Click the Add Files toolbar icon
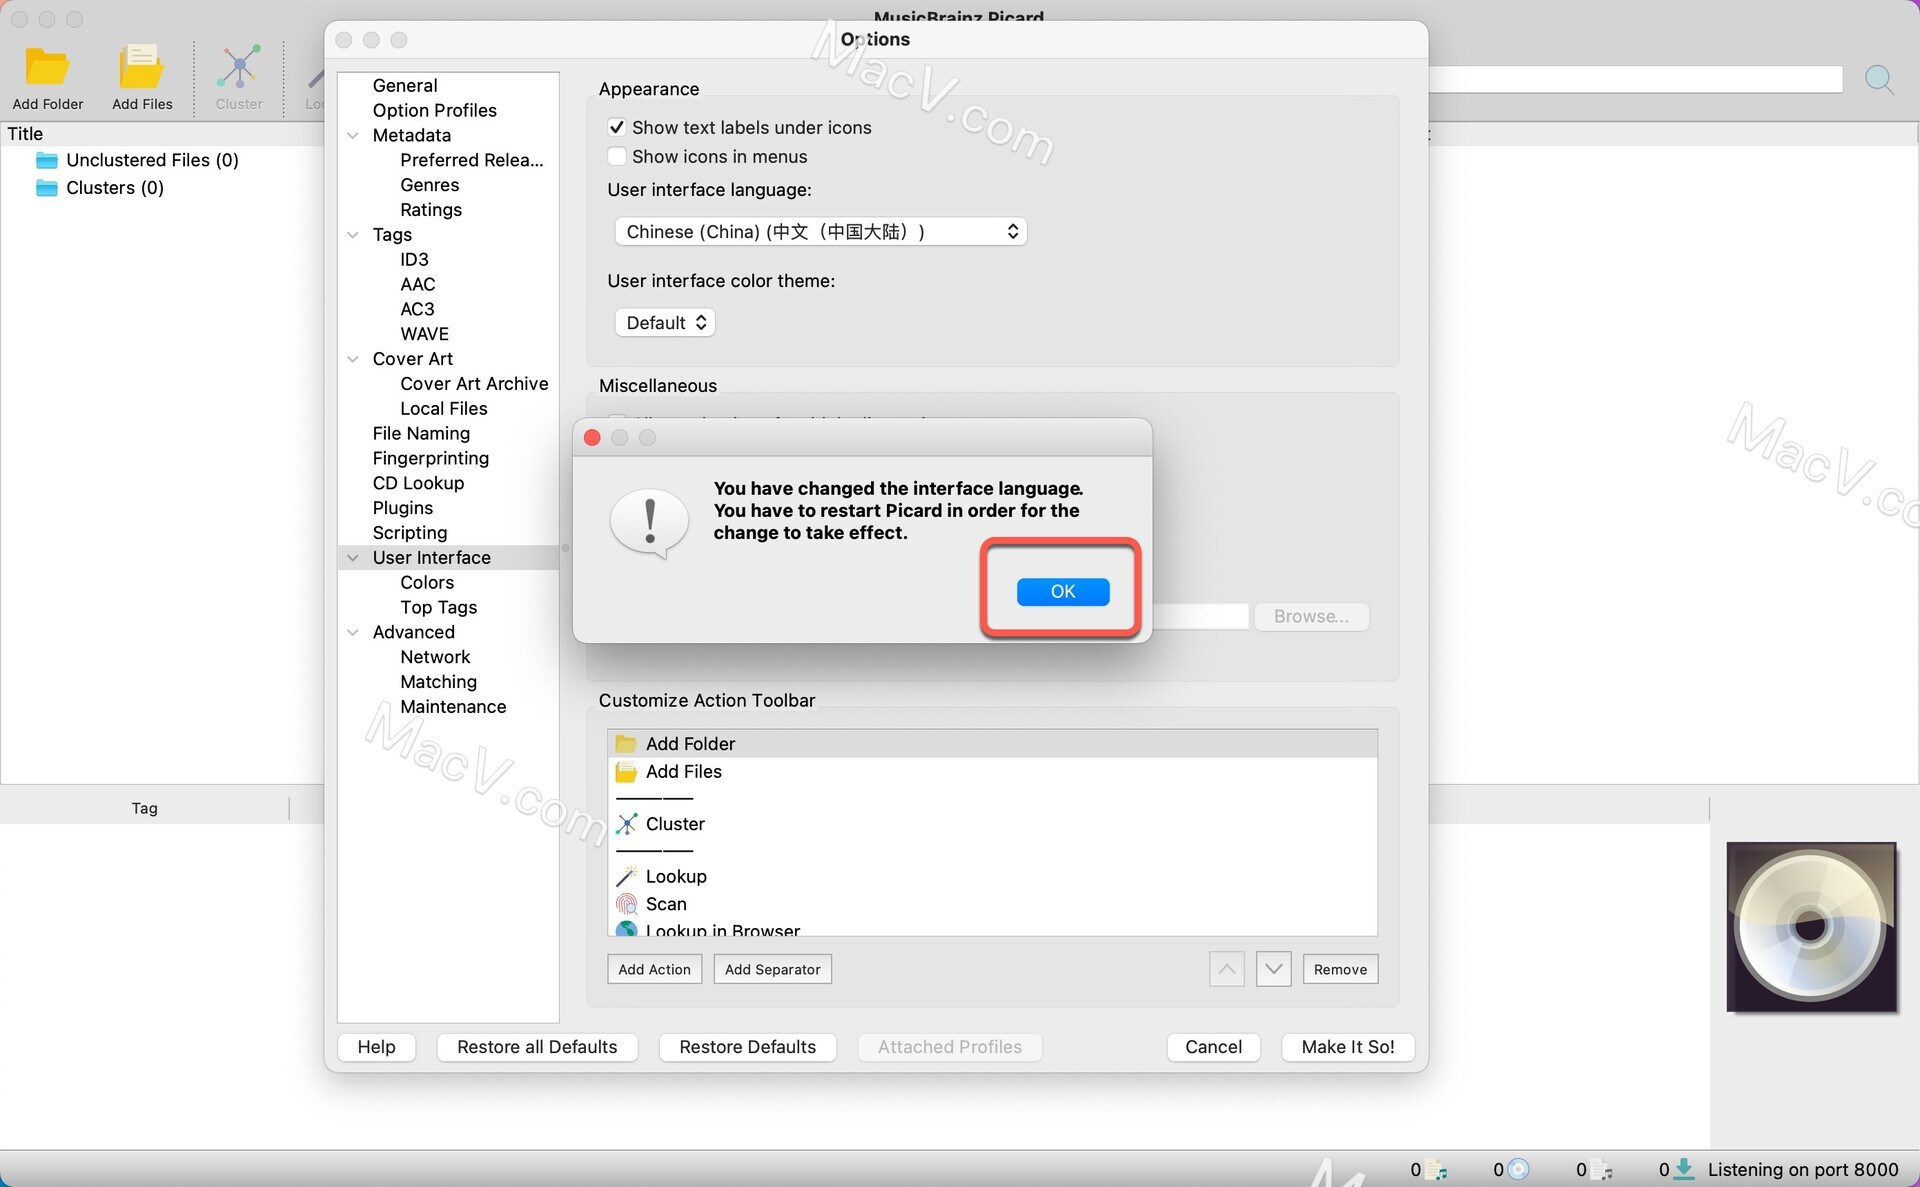Viewport: 1920px width, 1187px height. tap(142, 68)
